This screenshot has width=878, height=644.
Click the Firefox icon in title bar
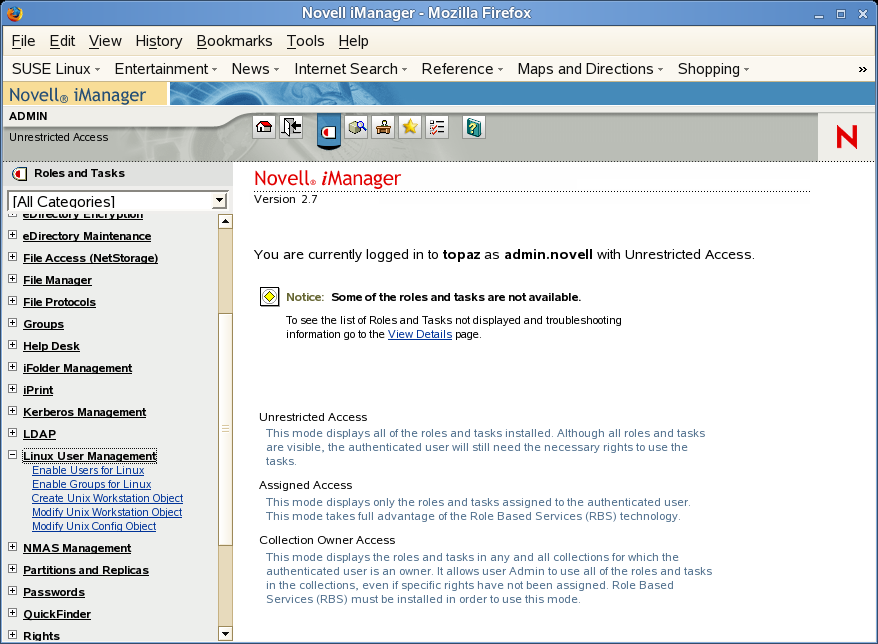(15, 13)
